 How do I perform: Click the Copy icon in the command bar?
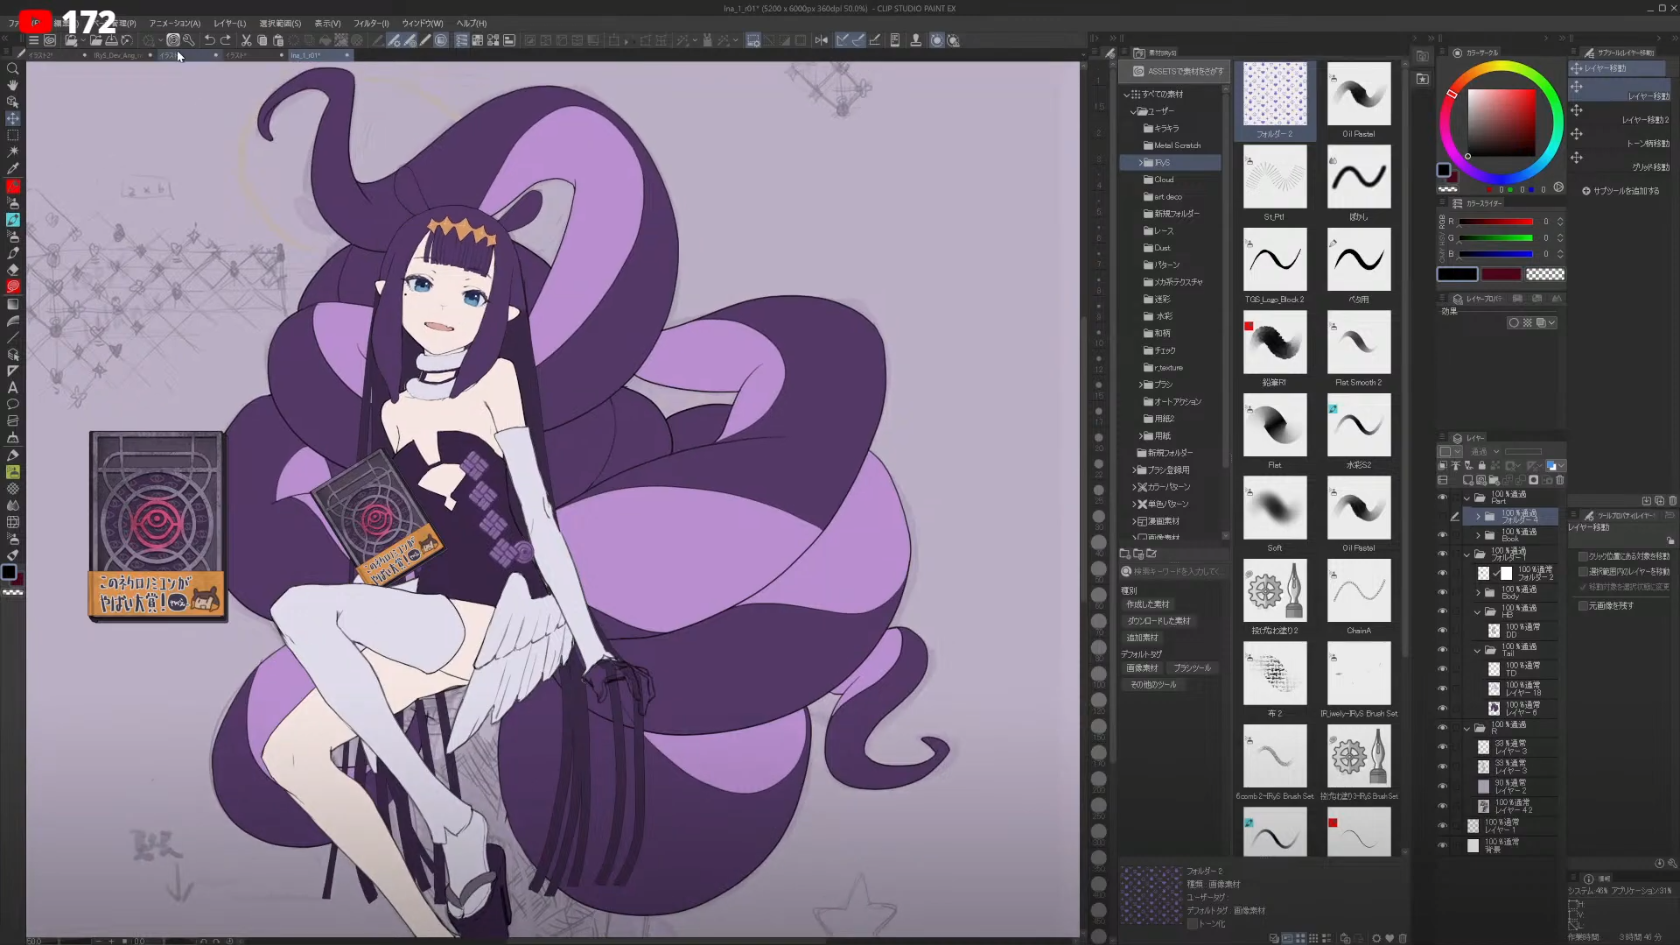262,40
